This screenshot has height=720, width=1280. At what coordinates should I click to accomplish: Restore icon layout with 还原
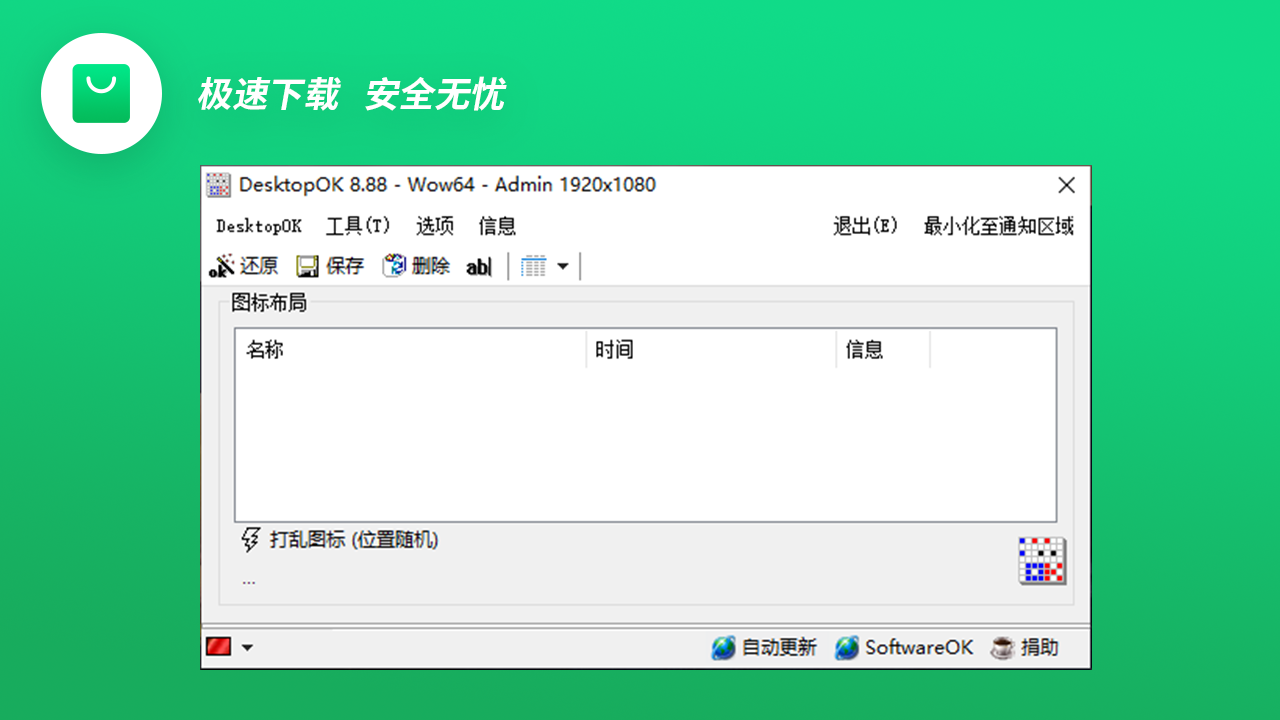(x=244, y=266)
